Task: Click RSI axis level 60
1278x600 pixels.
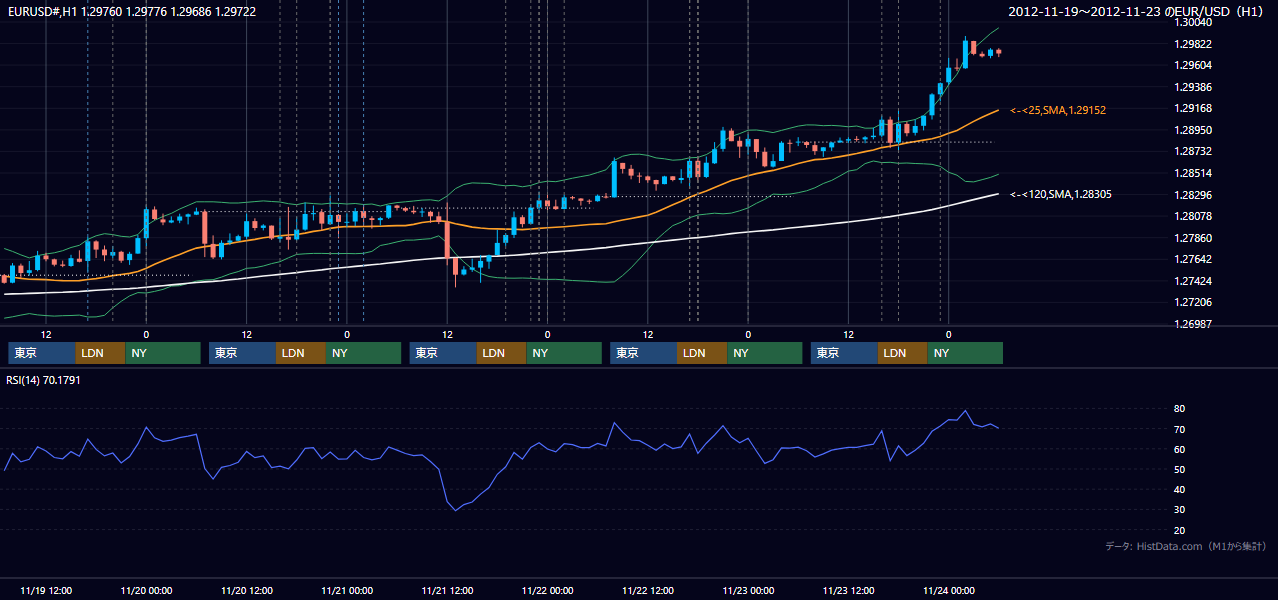Action: tap(1180, 449)
